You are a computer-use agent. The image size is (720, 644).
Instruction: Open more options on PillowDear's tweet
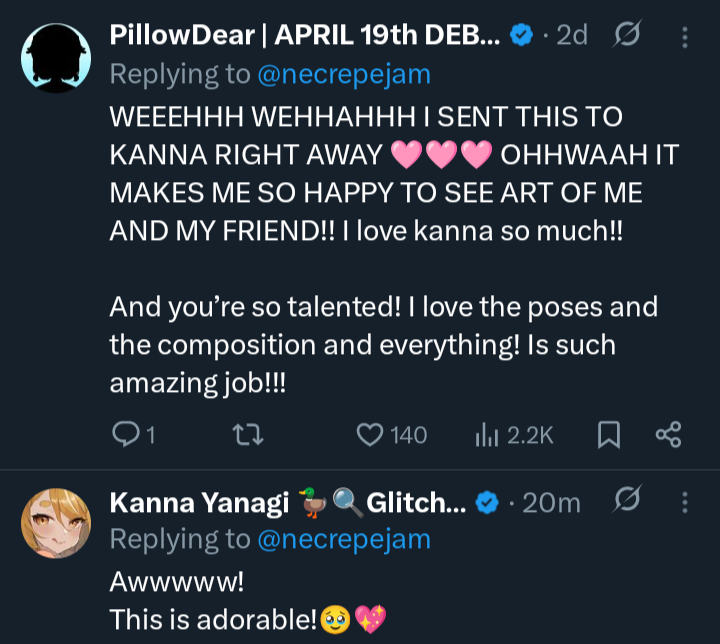coord(685,37)
